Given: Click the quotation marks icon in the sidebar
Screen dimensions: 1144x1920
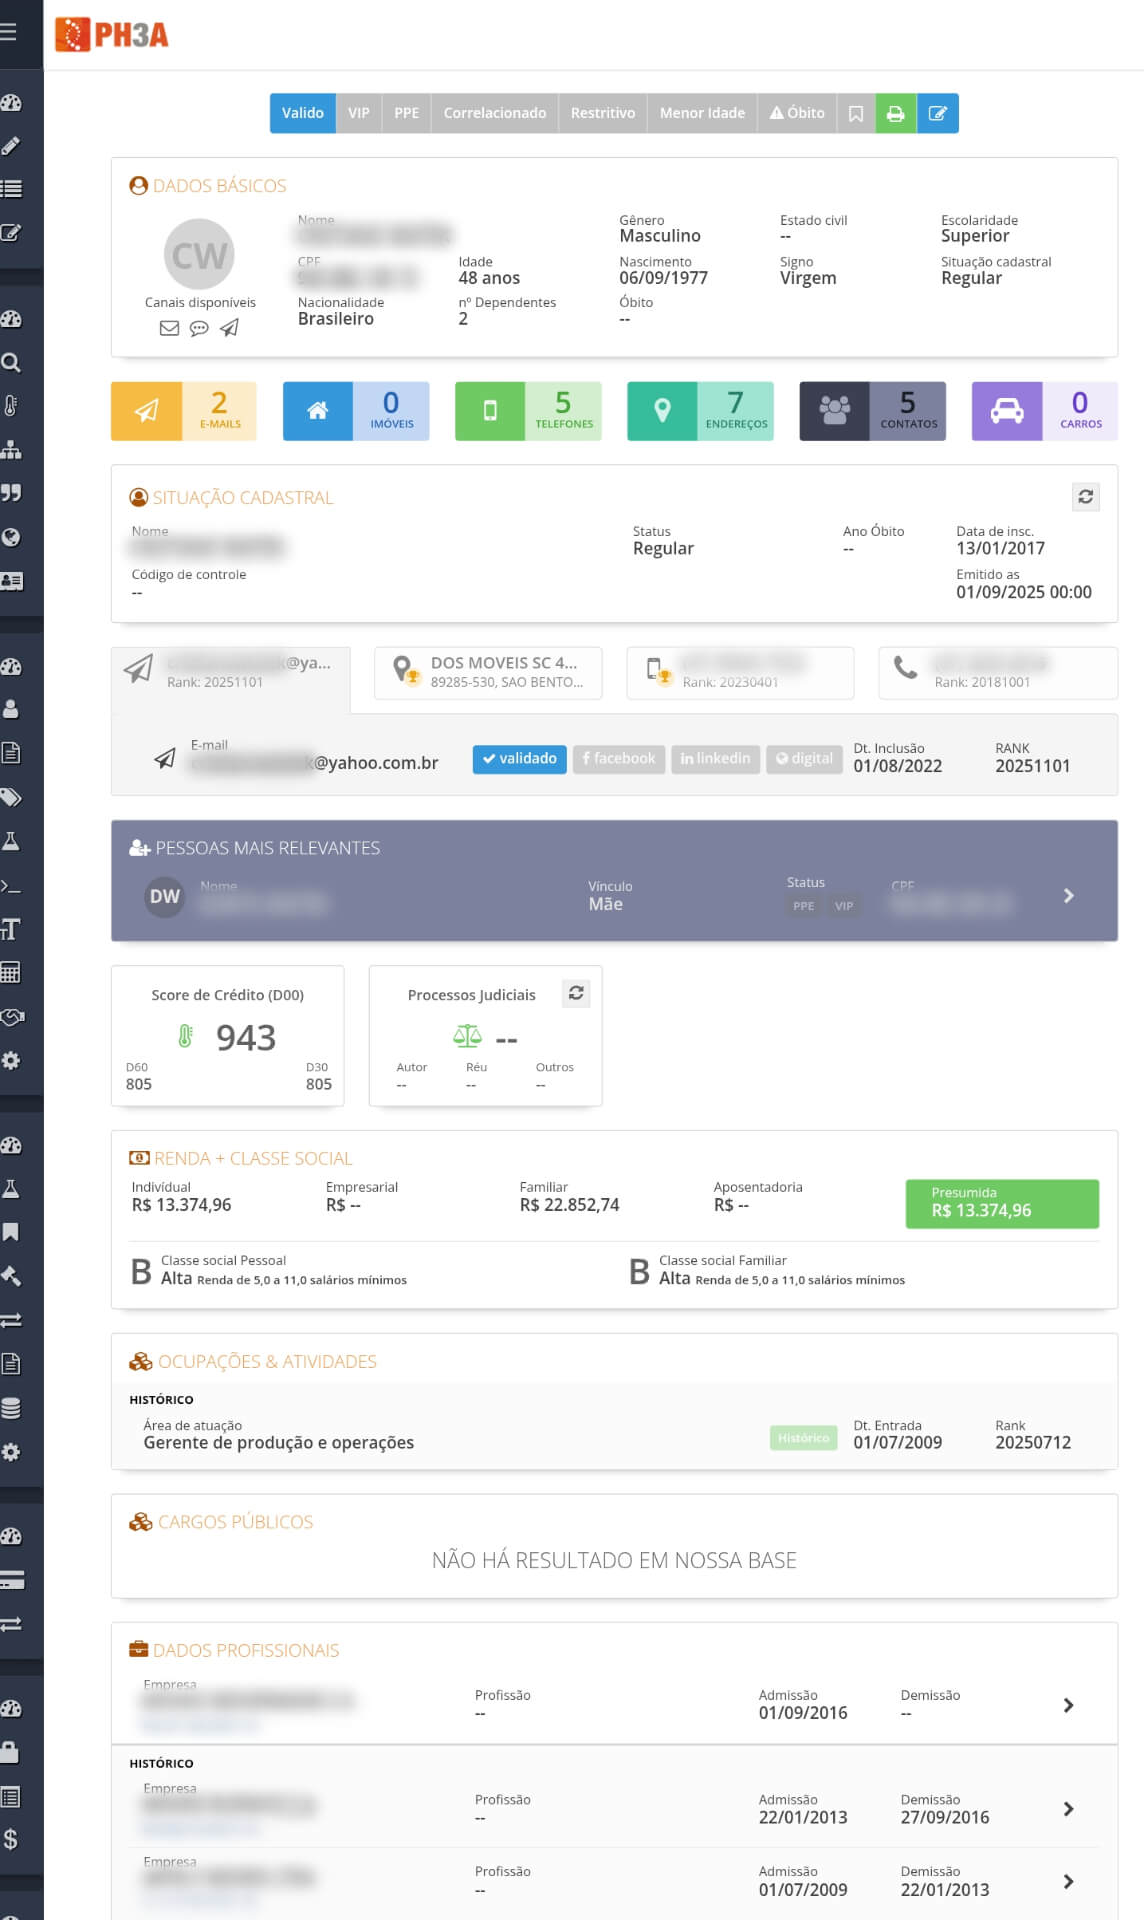Looking at the screenshot, I should click(x=11, y=493).
